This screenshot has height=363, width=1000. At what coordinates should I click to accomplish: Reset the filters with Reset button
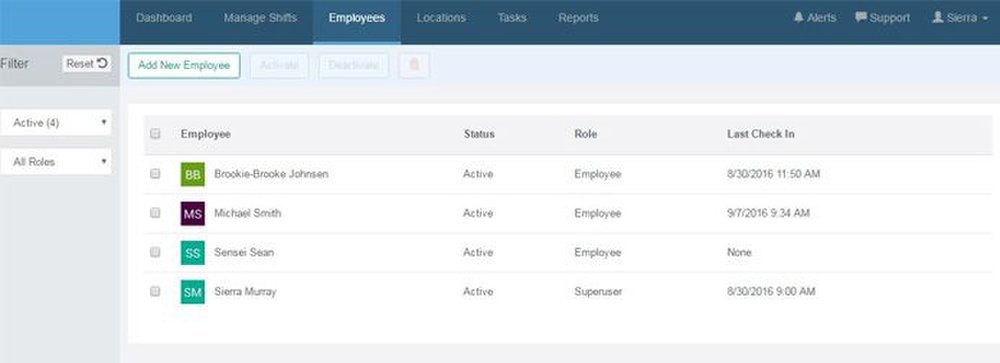87,64
